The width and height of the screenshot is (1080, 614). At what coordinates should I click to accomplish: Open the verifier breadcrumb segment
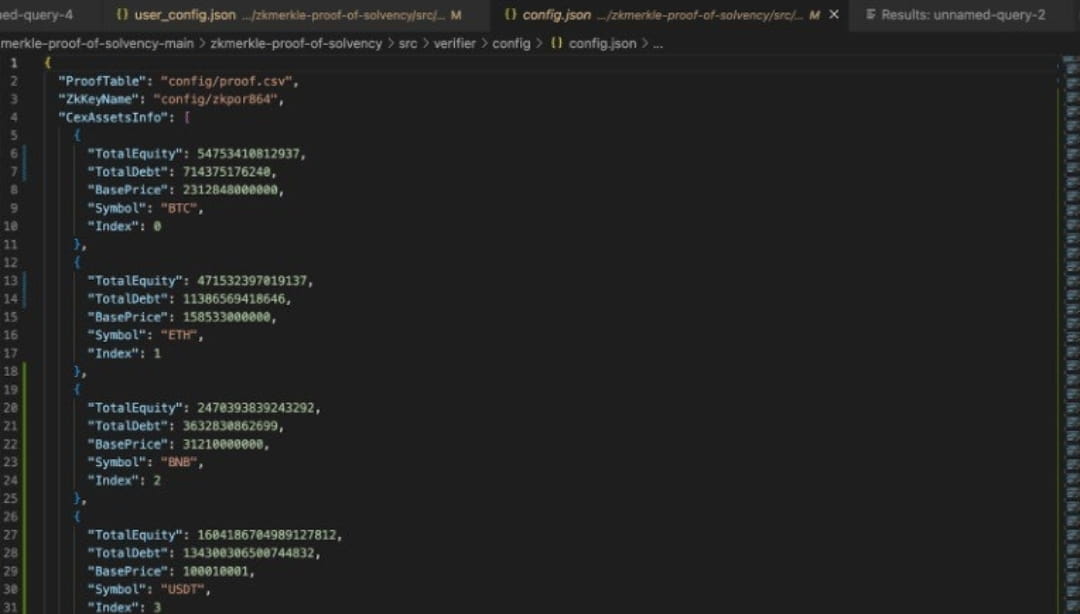click(455, 43)
